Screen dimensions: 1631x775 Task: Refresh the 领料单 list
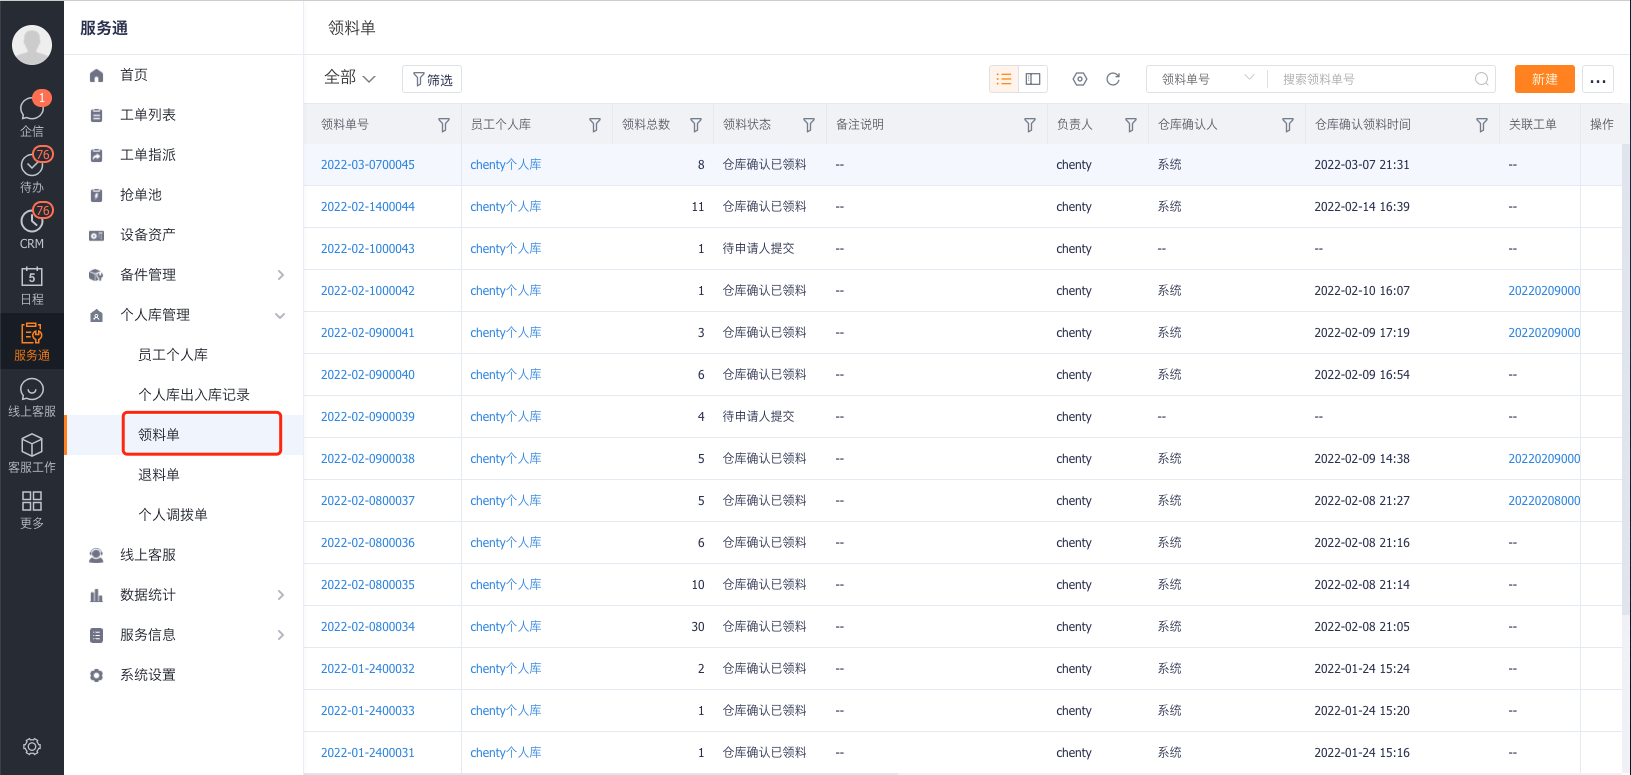coord(1113,79)
